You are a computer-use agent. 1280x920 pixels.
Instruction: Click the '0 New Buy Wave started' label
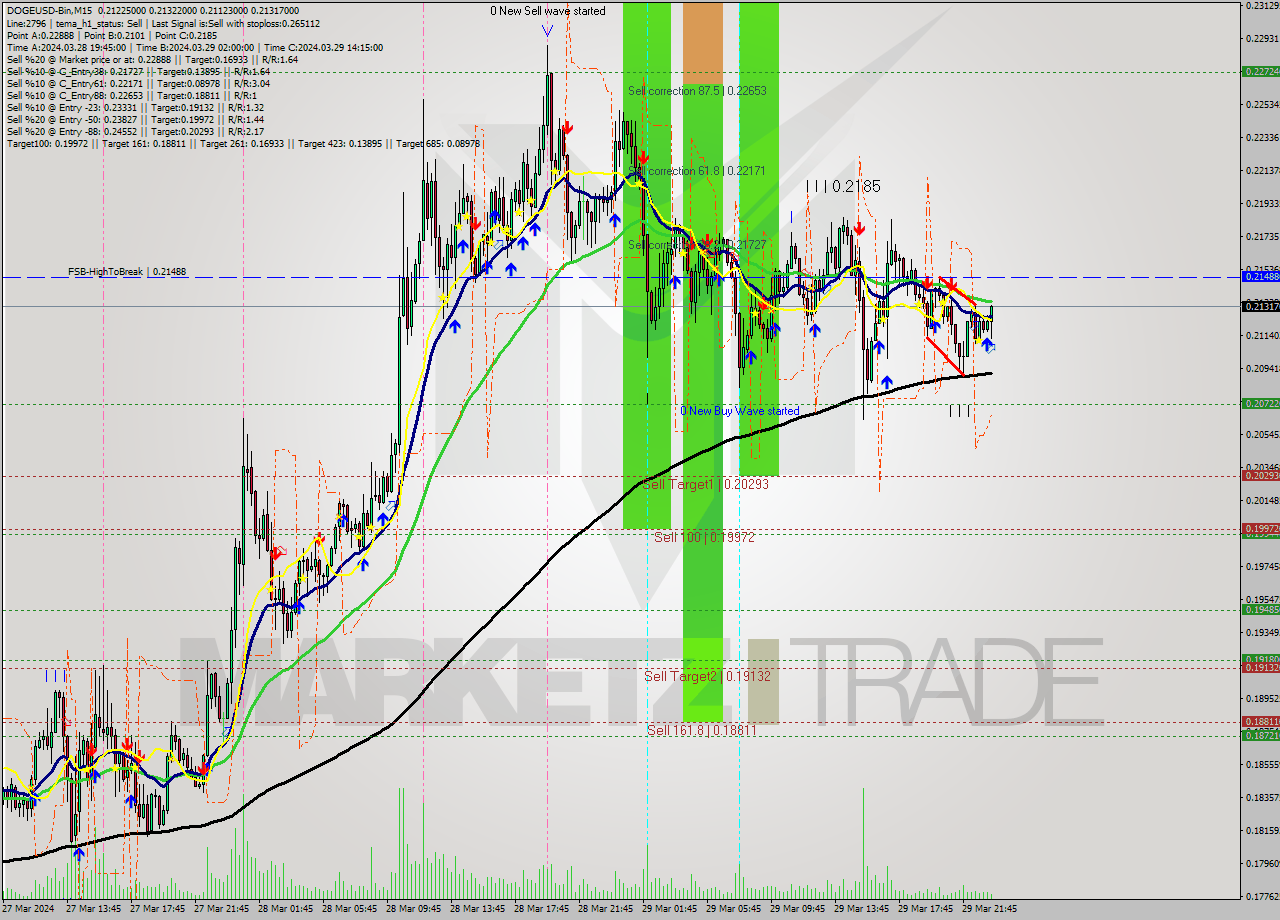tap(740, 411)
